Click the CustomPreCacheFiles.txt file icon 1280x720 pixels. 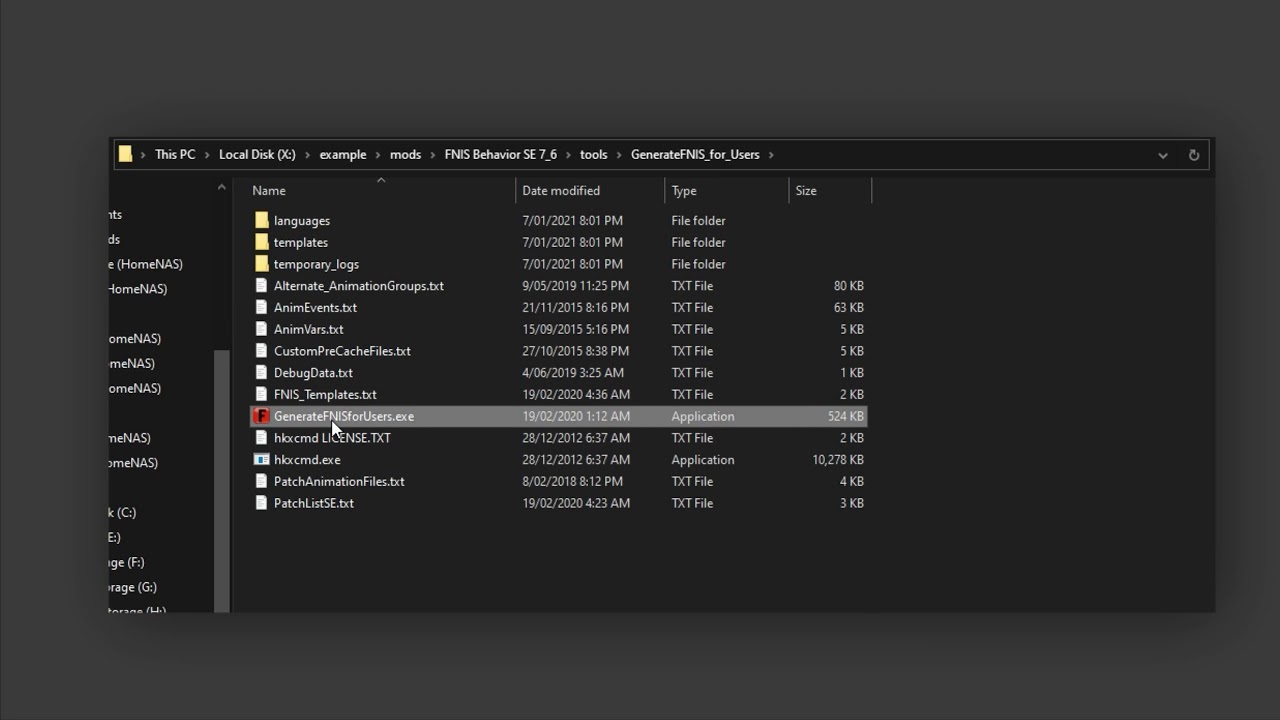tap(262, 351)
